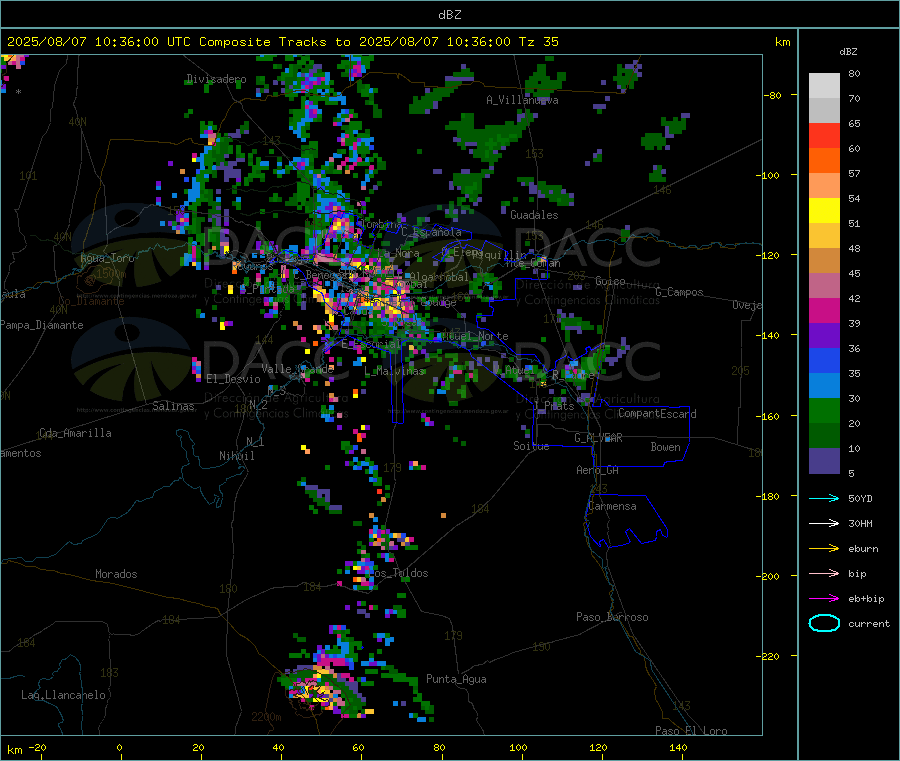Screen dimensions: 900x761
Task: Click the storm cell near Punta_Agua
Action: pyautogui.click(x=324, y=692)
